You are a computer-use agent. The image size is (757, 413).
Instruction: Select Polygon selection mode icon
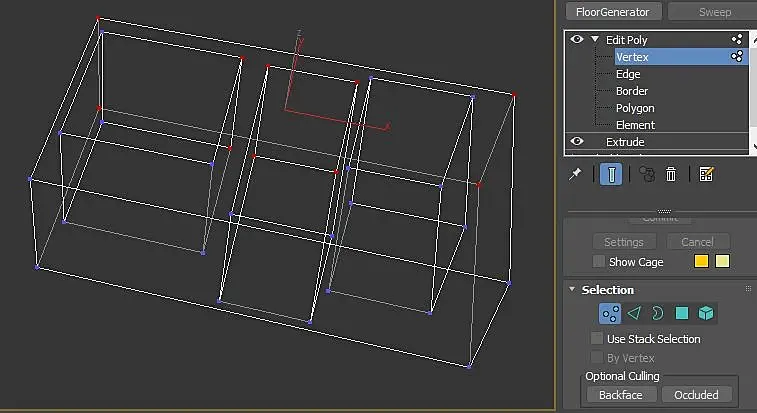pos(682,313)
